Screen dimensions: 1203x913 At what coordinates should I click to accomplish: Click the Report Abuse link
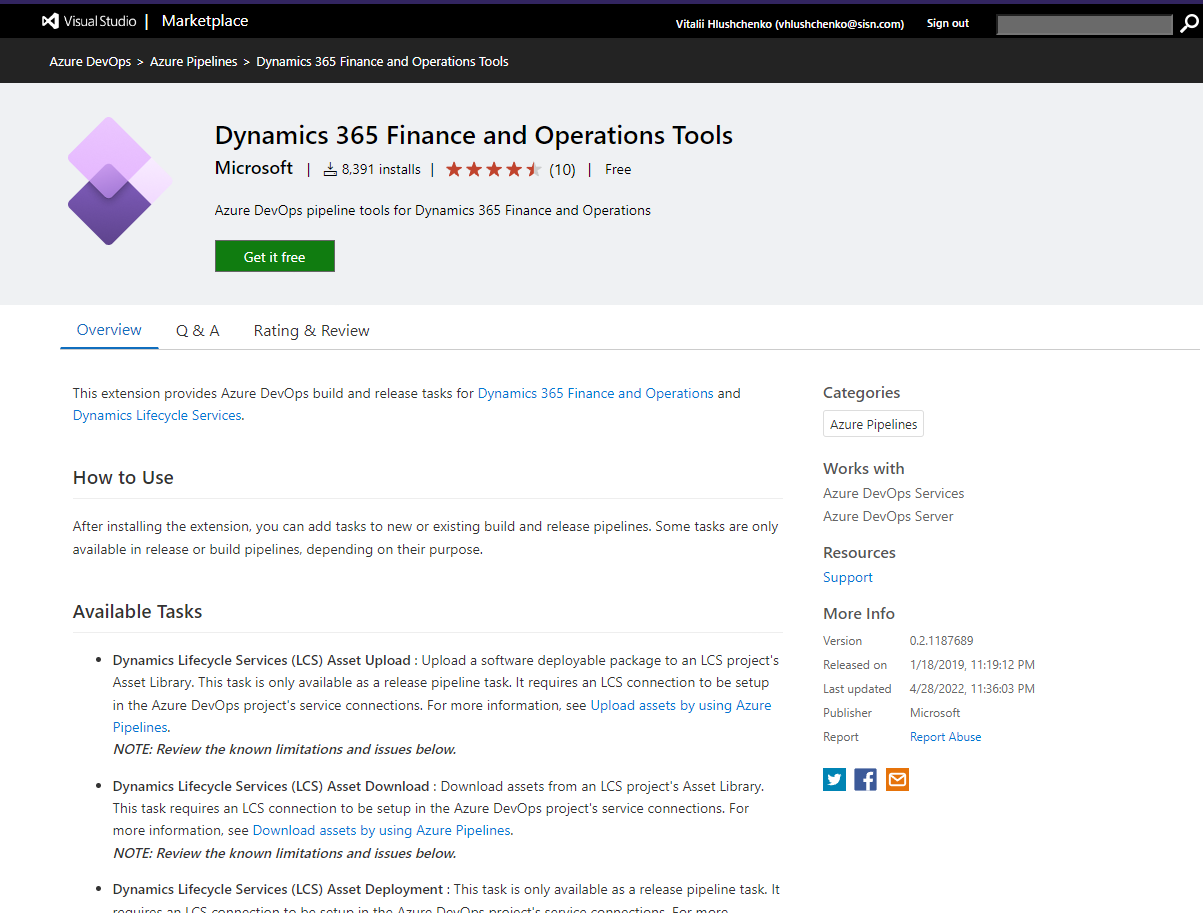click(x=945, y=737)
